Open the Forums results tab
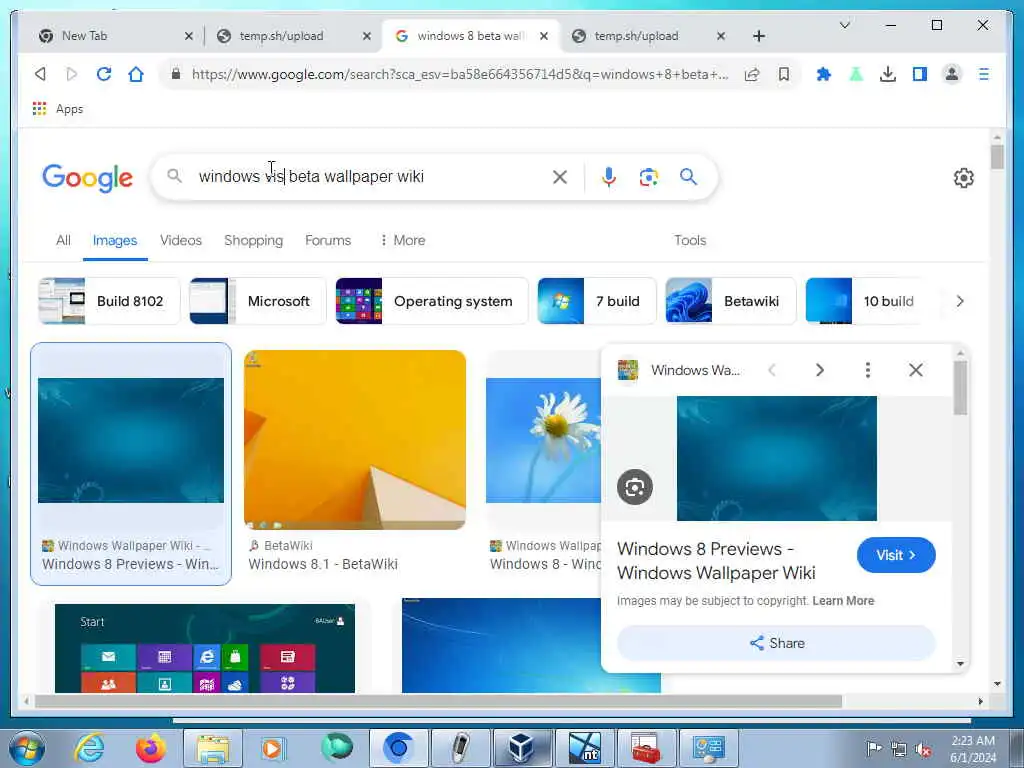Image resolution: width=1024 pixels, height=768 pixels. click(x=328, y=240)
